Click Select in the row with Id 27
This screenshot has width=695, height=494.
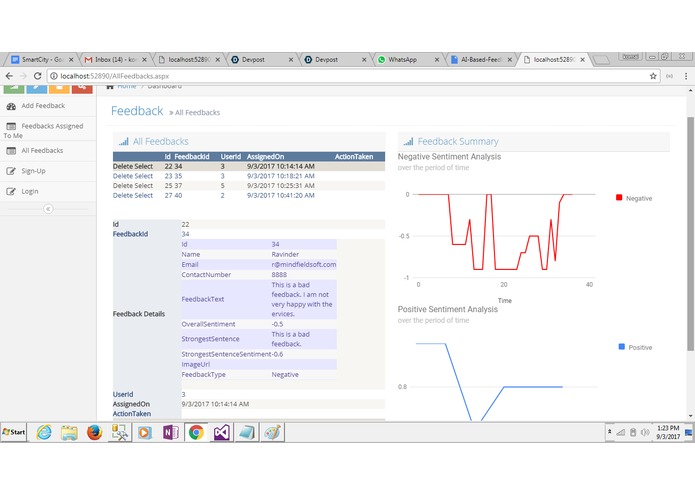tap(143, 196)
